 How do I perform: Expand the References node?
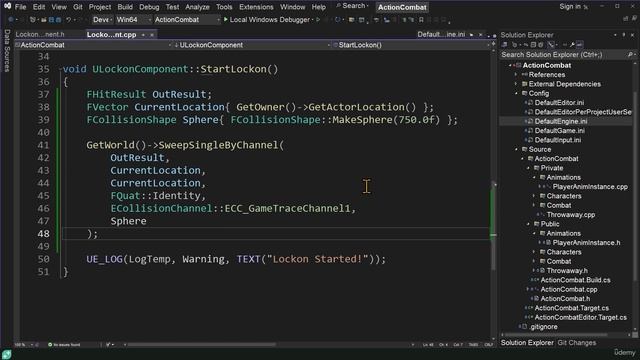click(x=516, y=75)
